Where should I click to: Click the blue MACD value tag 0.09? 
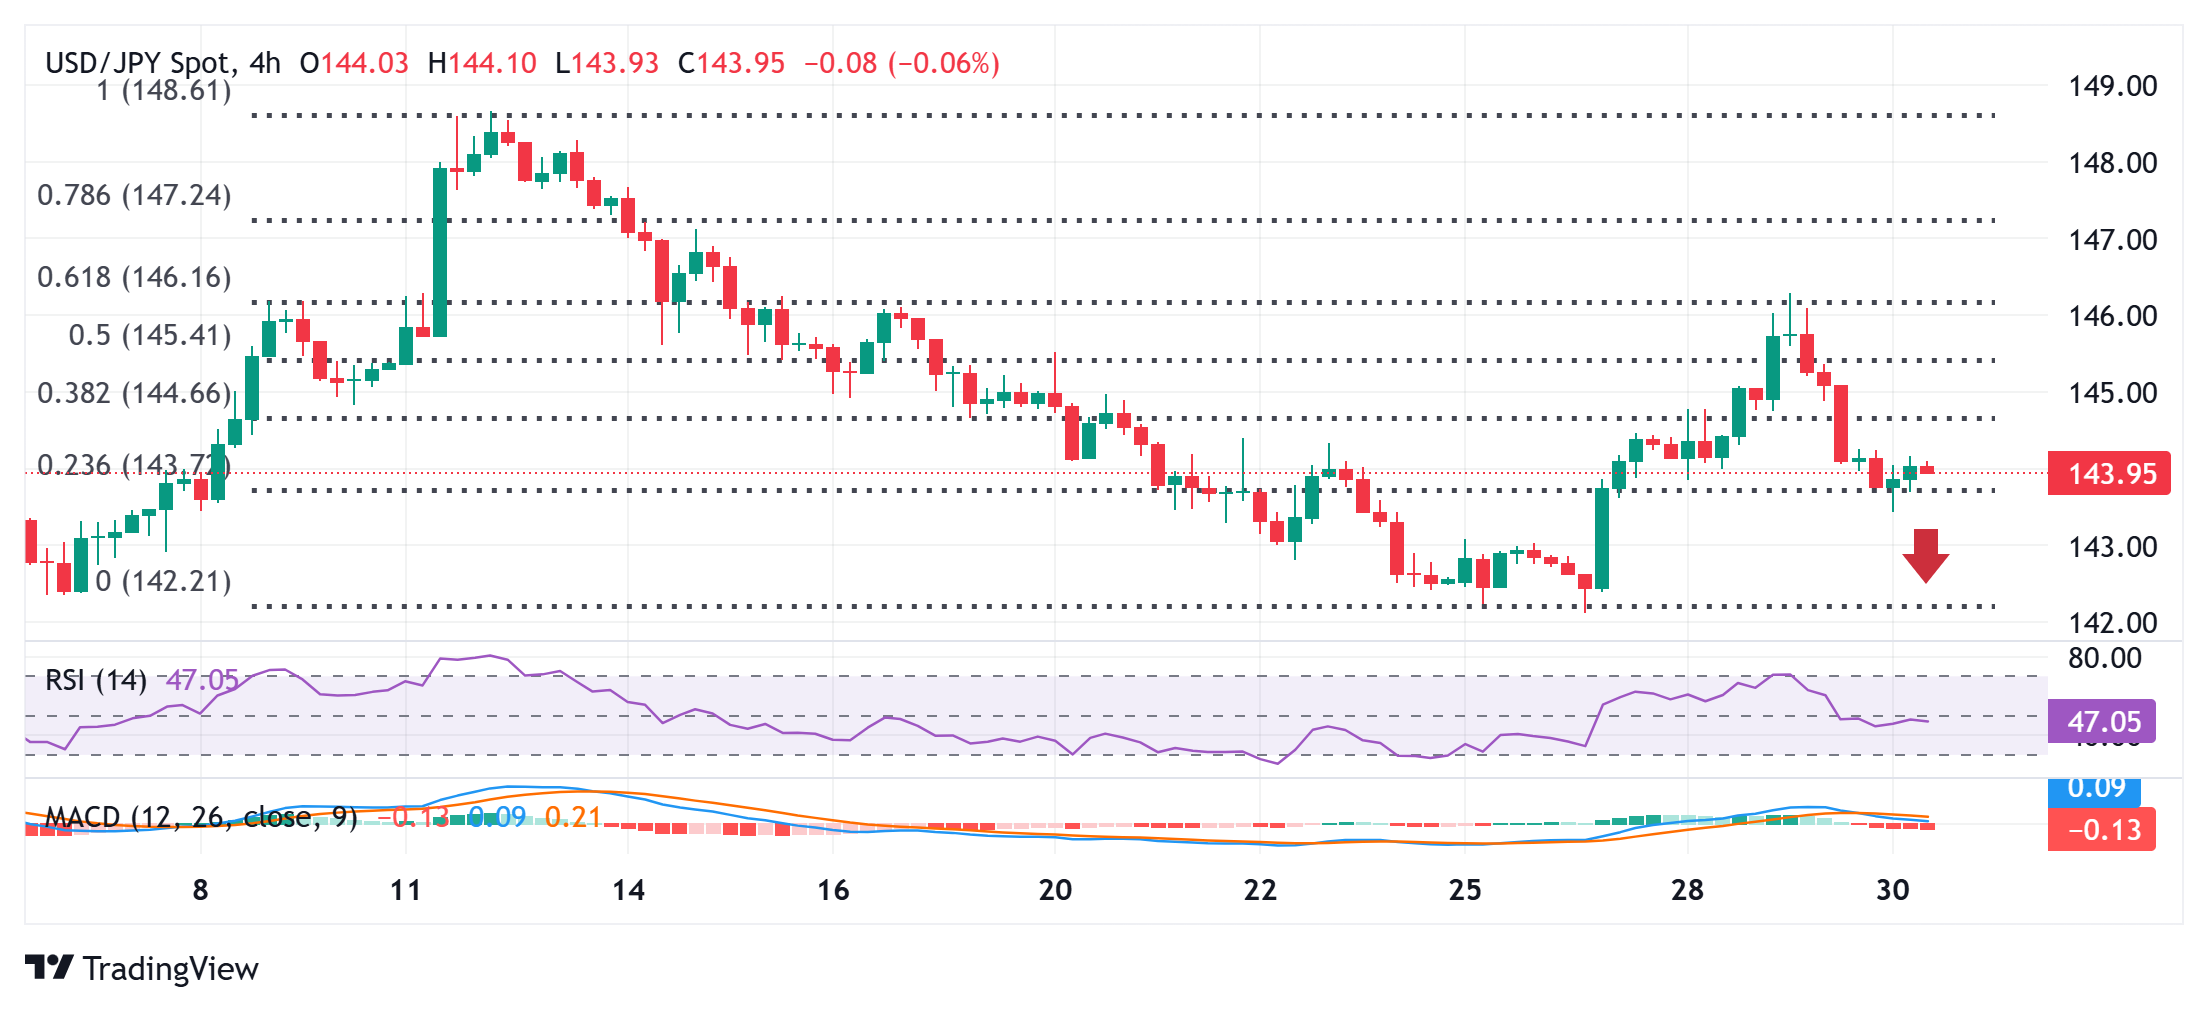(x=2094, y=789)
